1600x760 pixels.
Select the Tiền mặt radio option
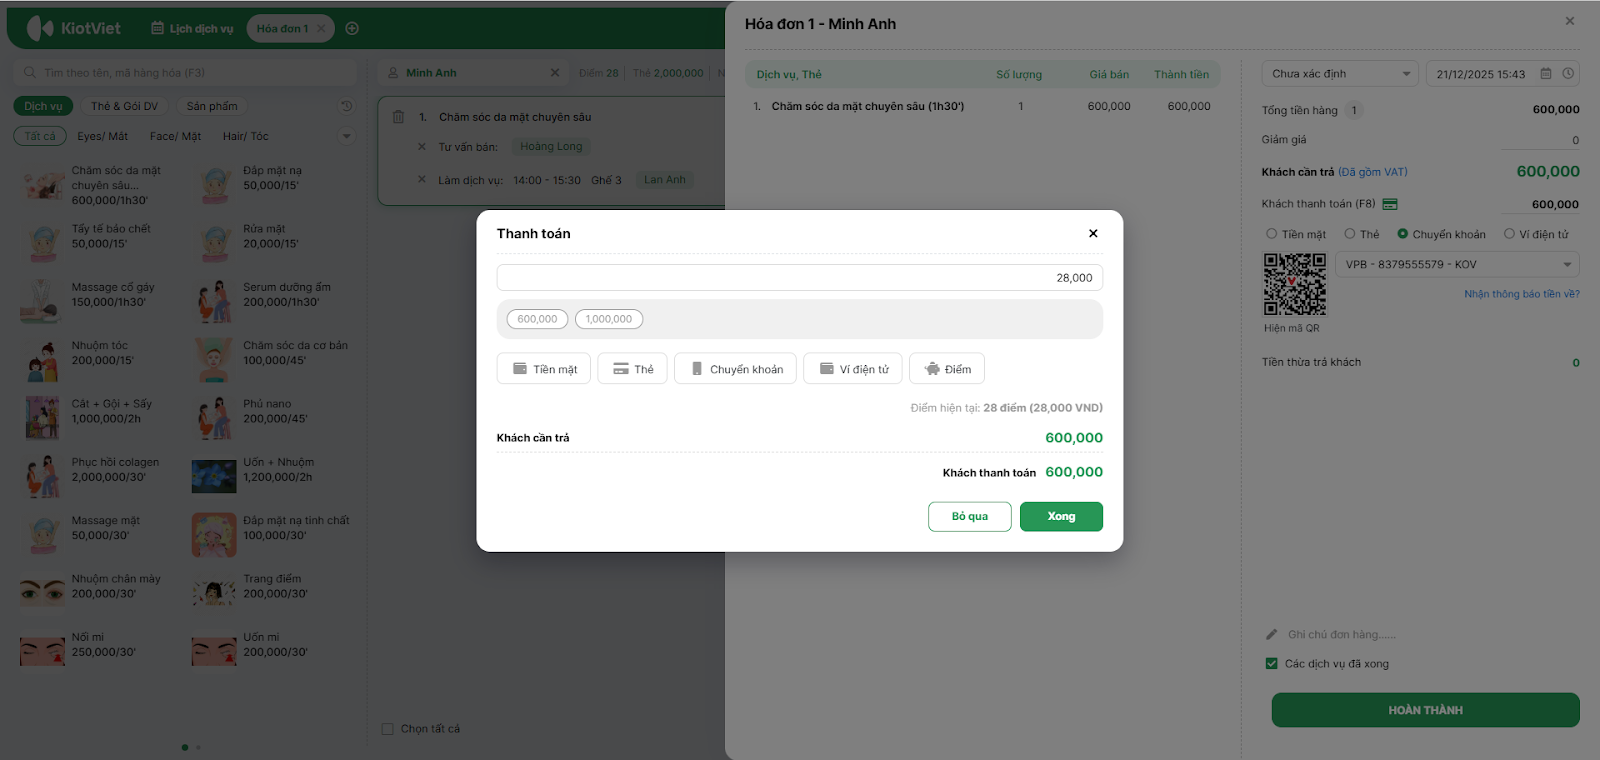1272,234
